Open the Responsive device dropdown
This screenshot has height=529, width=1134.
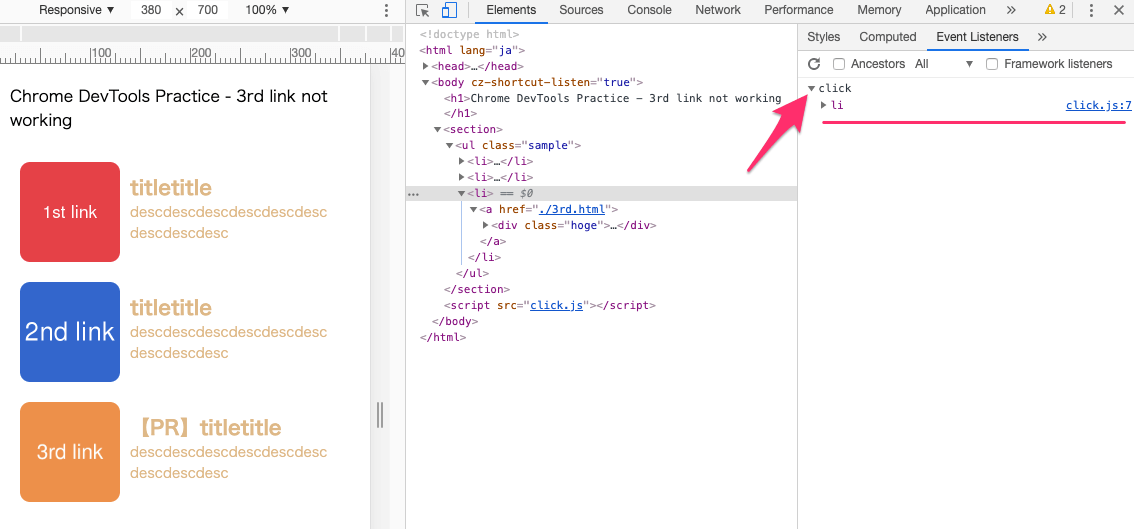click(76, 10)
